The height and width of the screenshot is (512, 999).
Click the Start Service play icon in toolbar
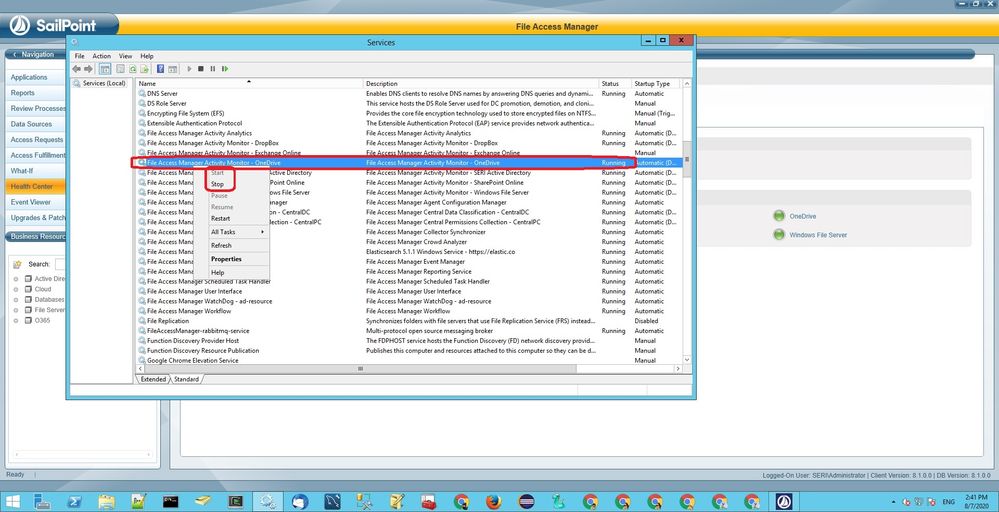coord(189,69)
